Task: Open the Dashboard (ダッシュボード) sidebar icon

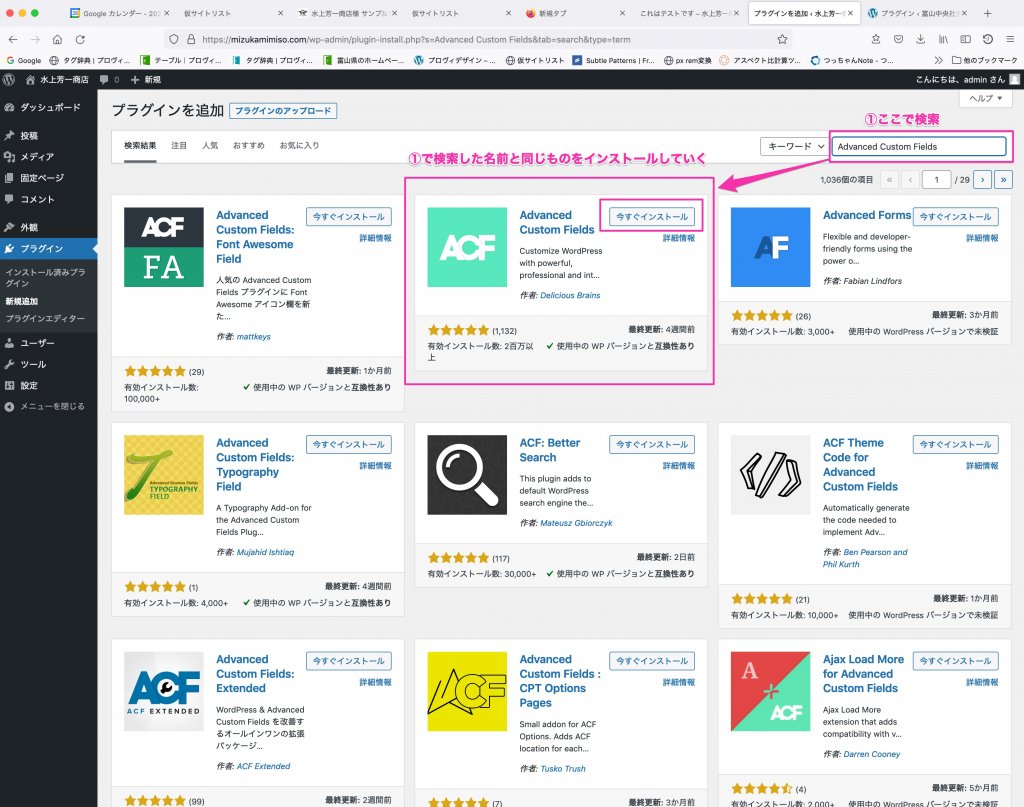Action: pyautogui.click(x=10, y=107)
